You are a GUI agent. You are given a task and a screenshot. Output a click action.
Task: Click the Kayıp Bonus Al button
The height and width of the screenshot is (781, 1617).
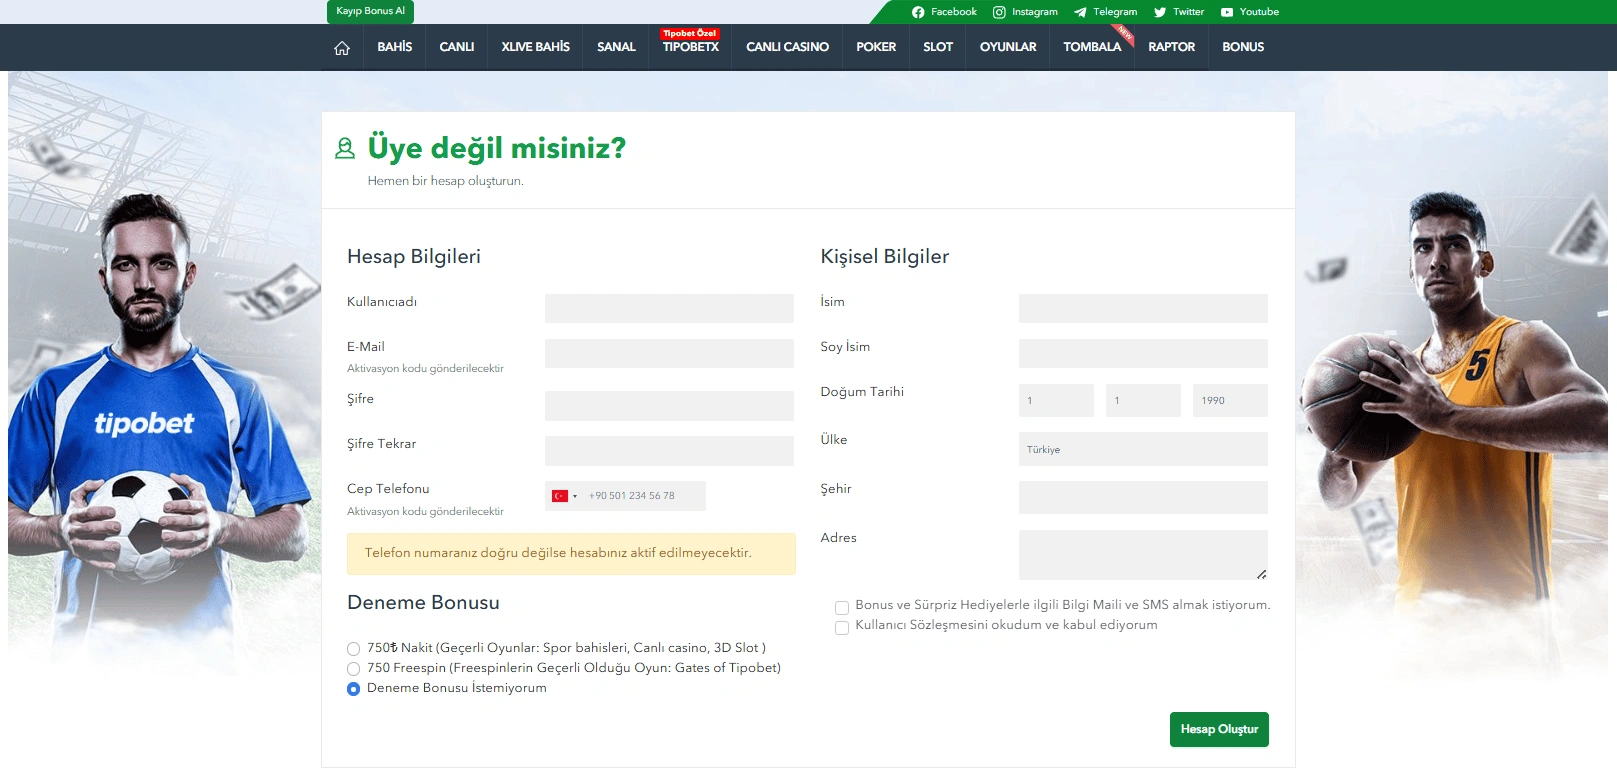[370, 12]
